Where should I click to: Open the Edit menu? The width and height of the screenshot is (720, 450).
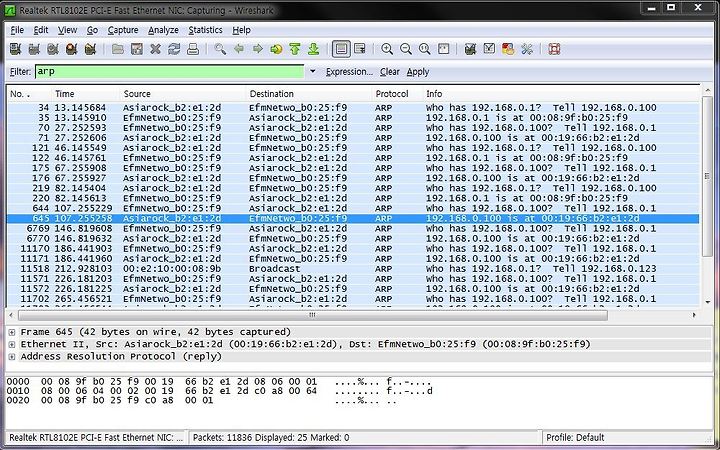tap(41, 30)
